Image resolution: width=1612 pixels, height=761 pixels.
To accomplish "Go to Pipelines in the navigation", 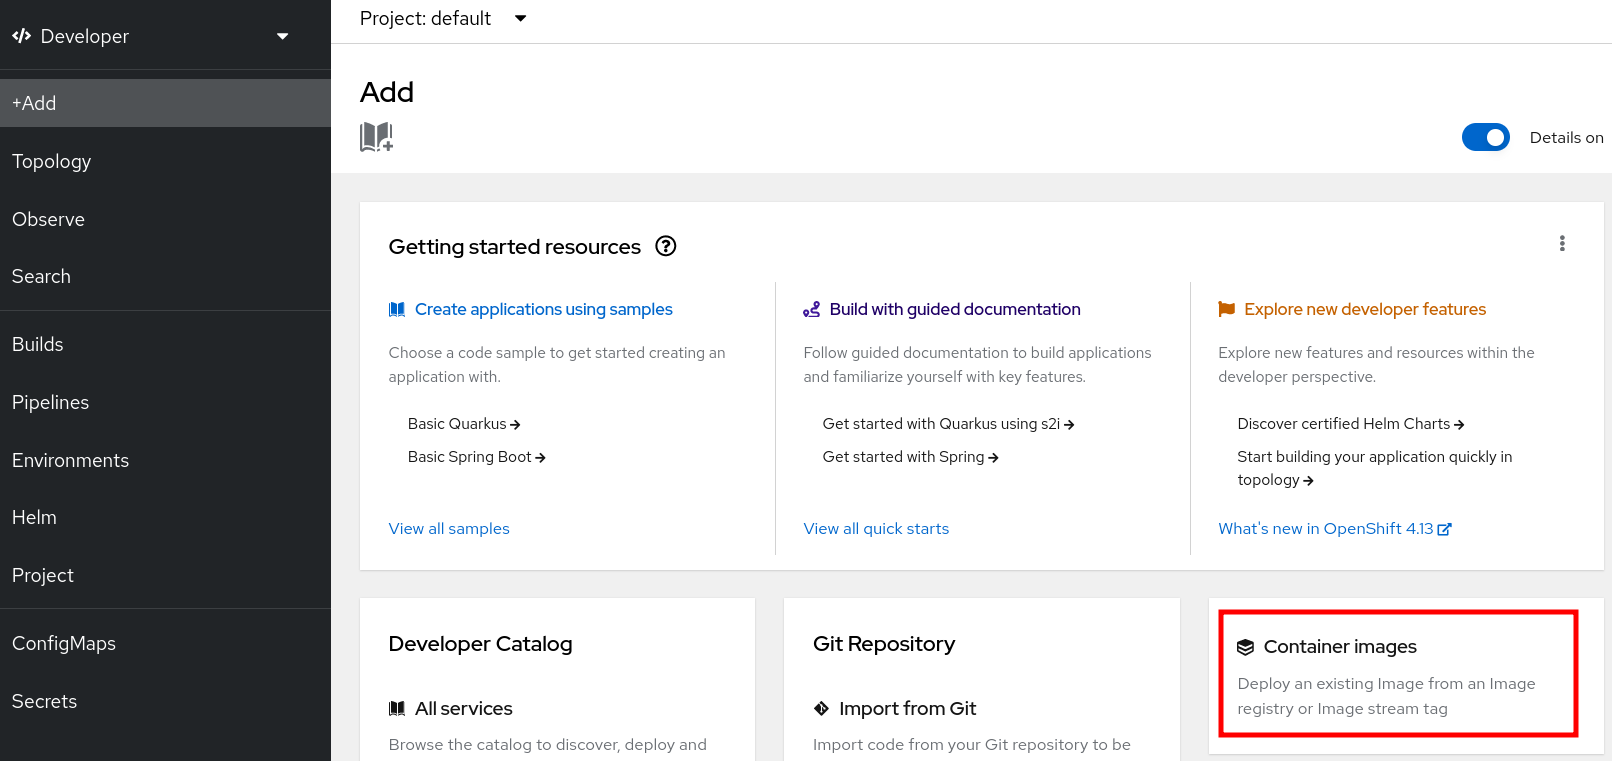I will coord(51,402).
